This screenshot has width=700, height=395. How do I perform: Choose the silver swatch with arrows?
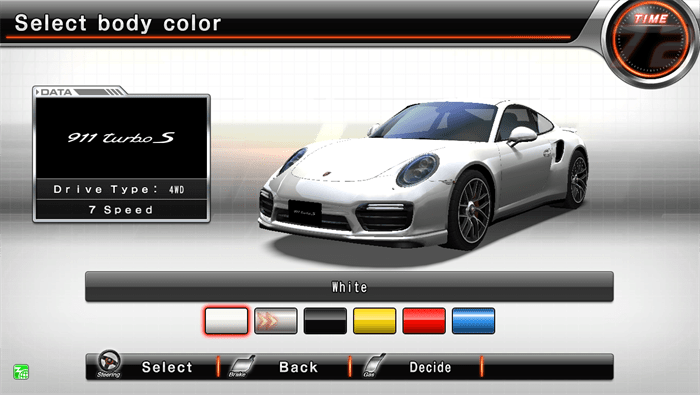pos(276,321)
